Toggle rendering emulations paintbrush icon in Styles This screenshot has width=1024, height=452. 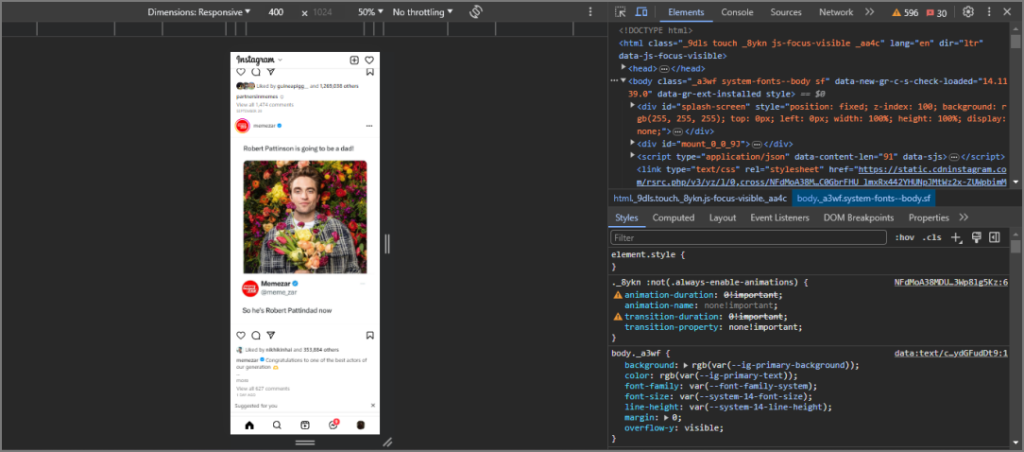pyautogui.click(x=976, y=237)
